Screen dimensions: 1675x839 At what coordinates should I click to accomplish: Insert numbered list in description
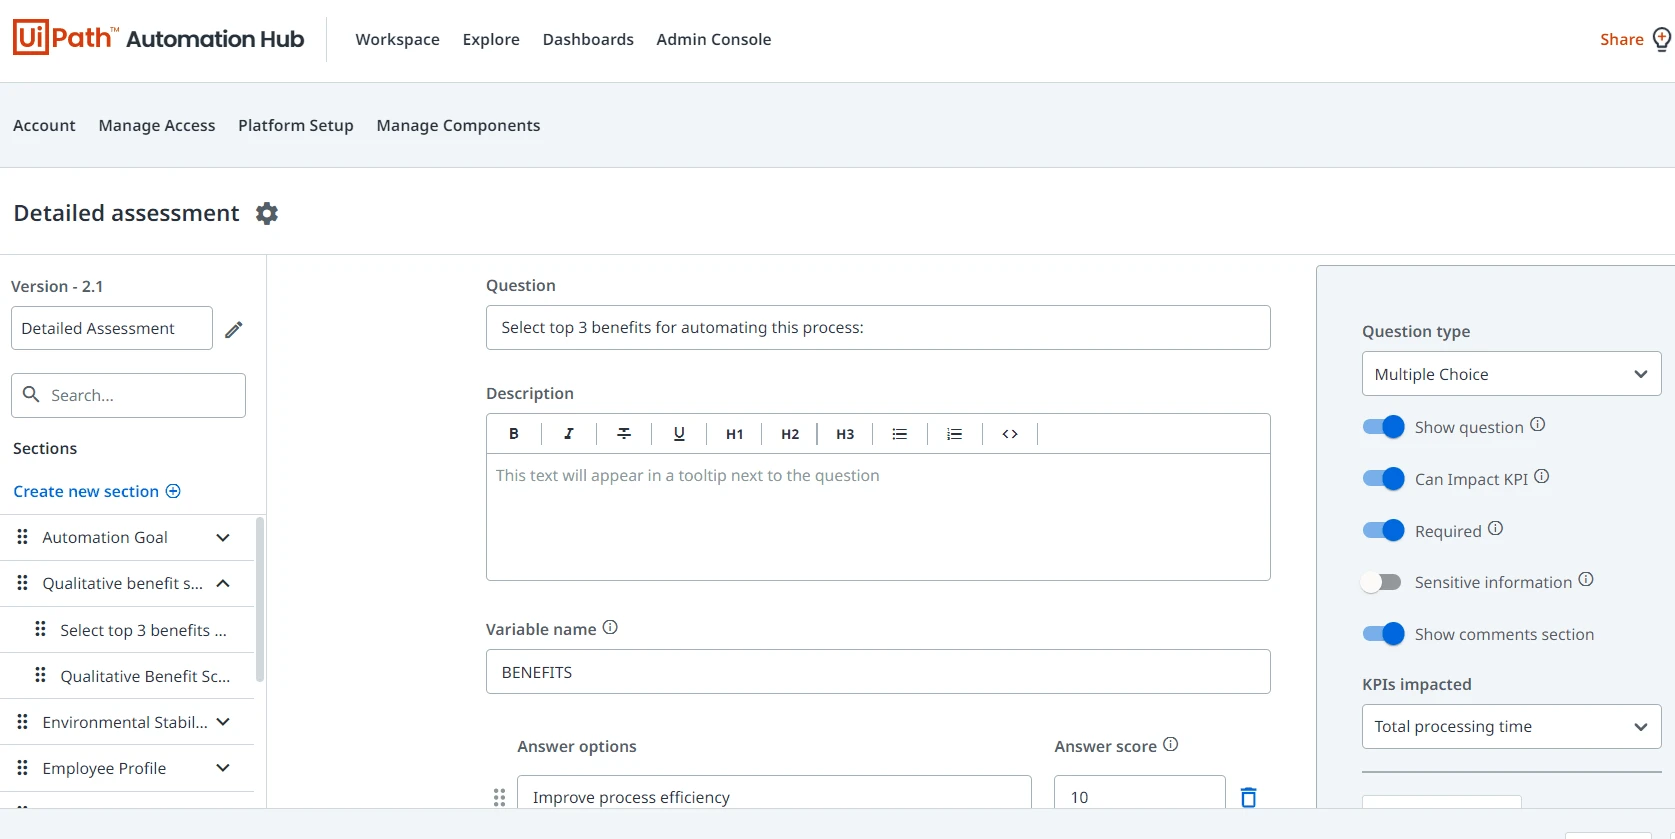pyautogui.click(x=955, y=434)
